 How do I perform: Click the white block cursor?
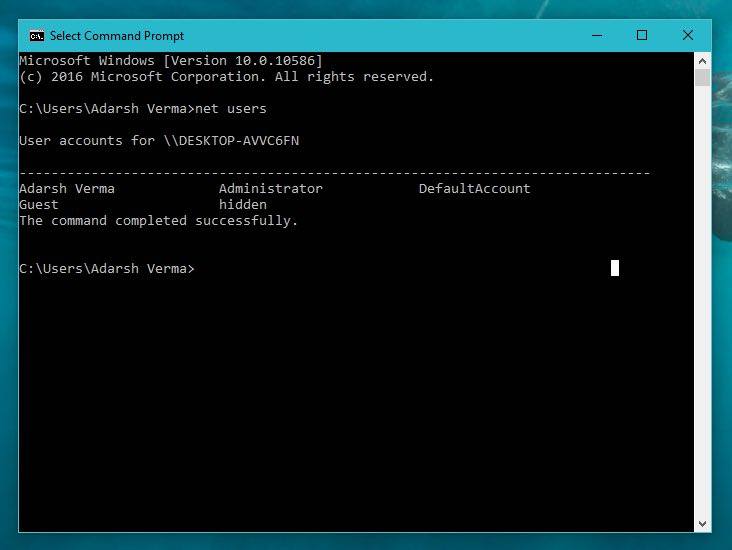pos(615,268)
